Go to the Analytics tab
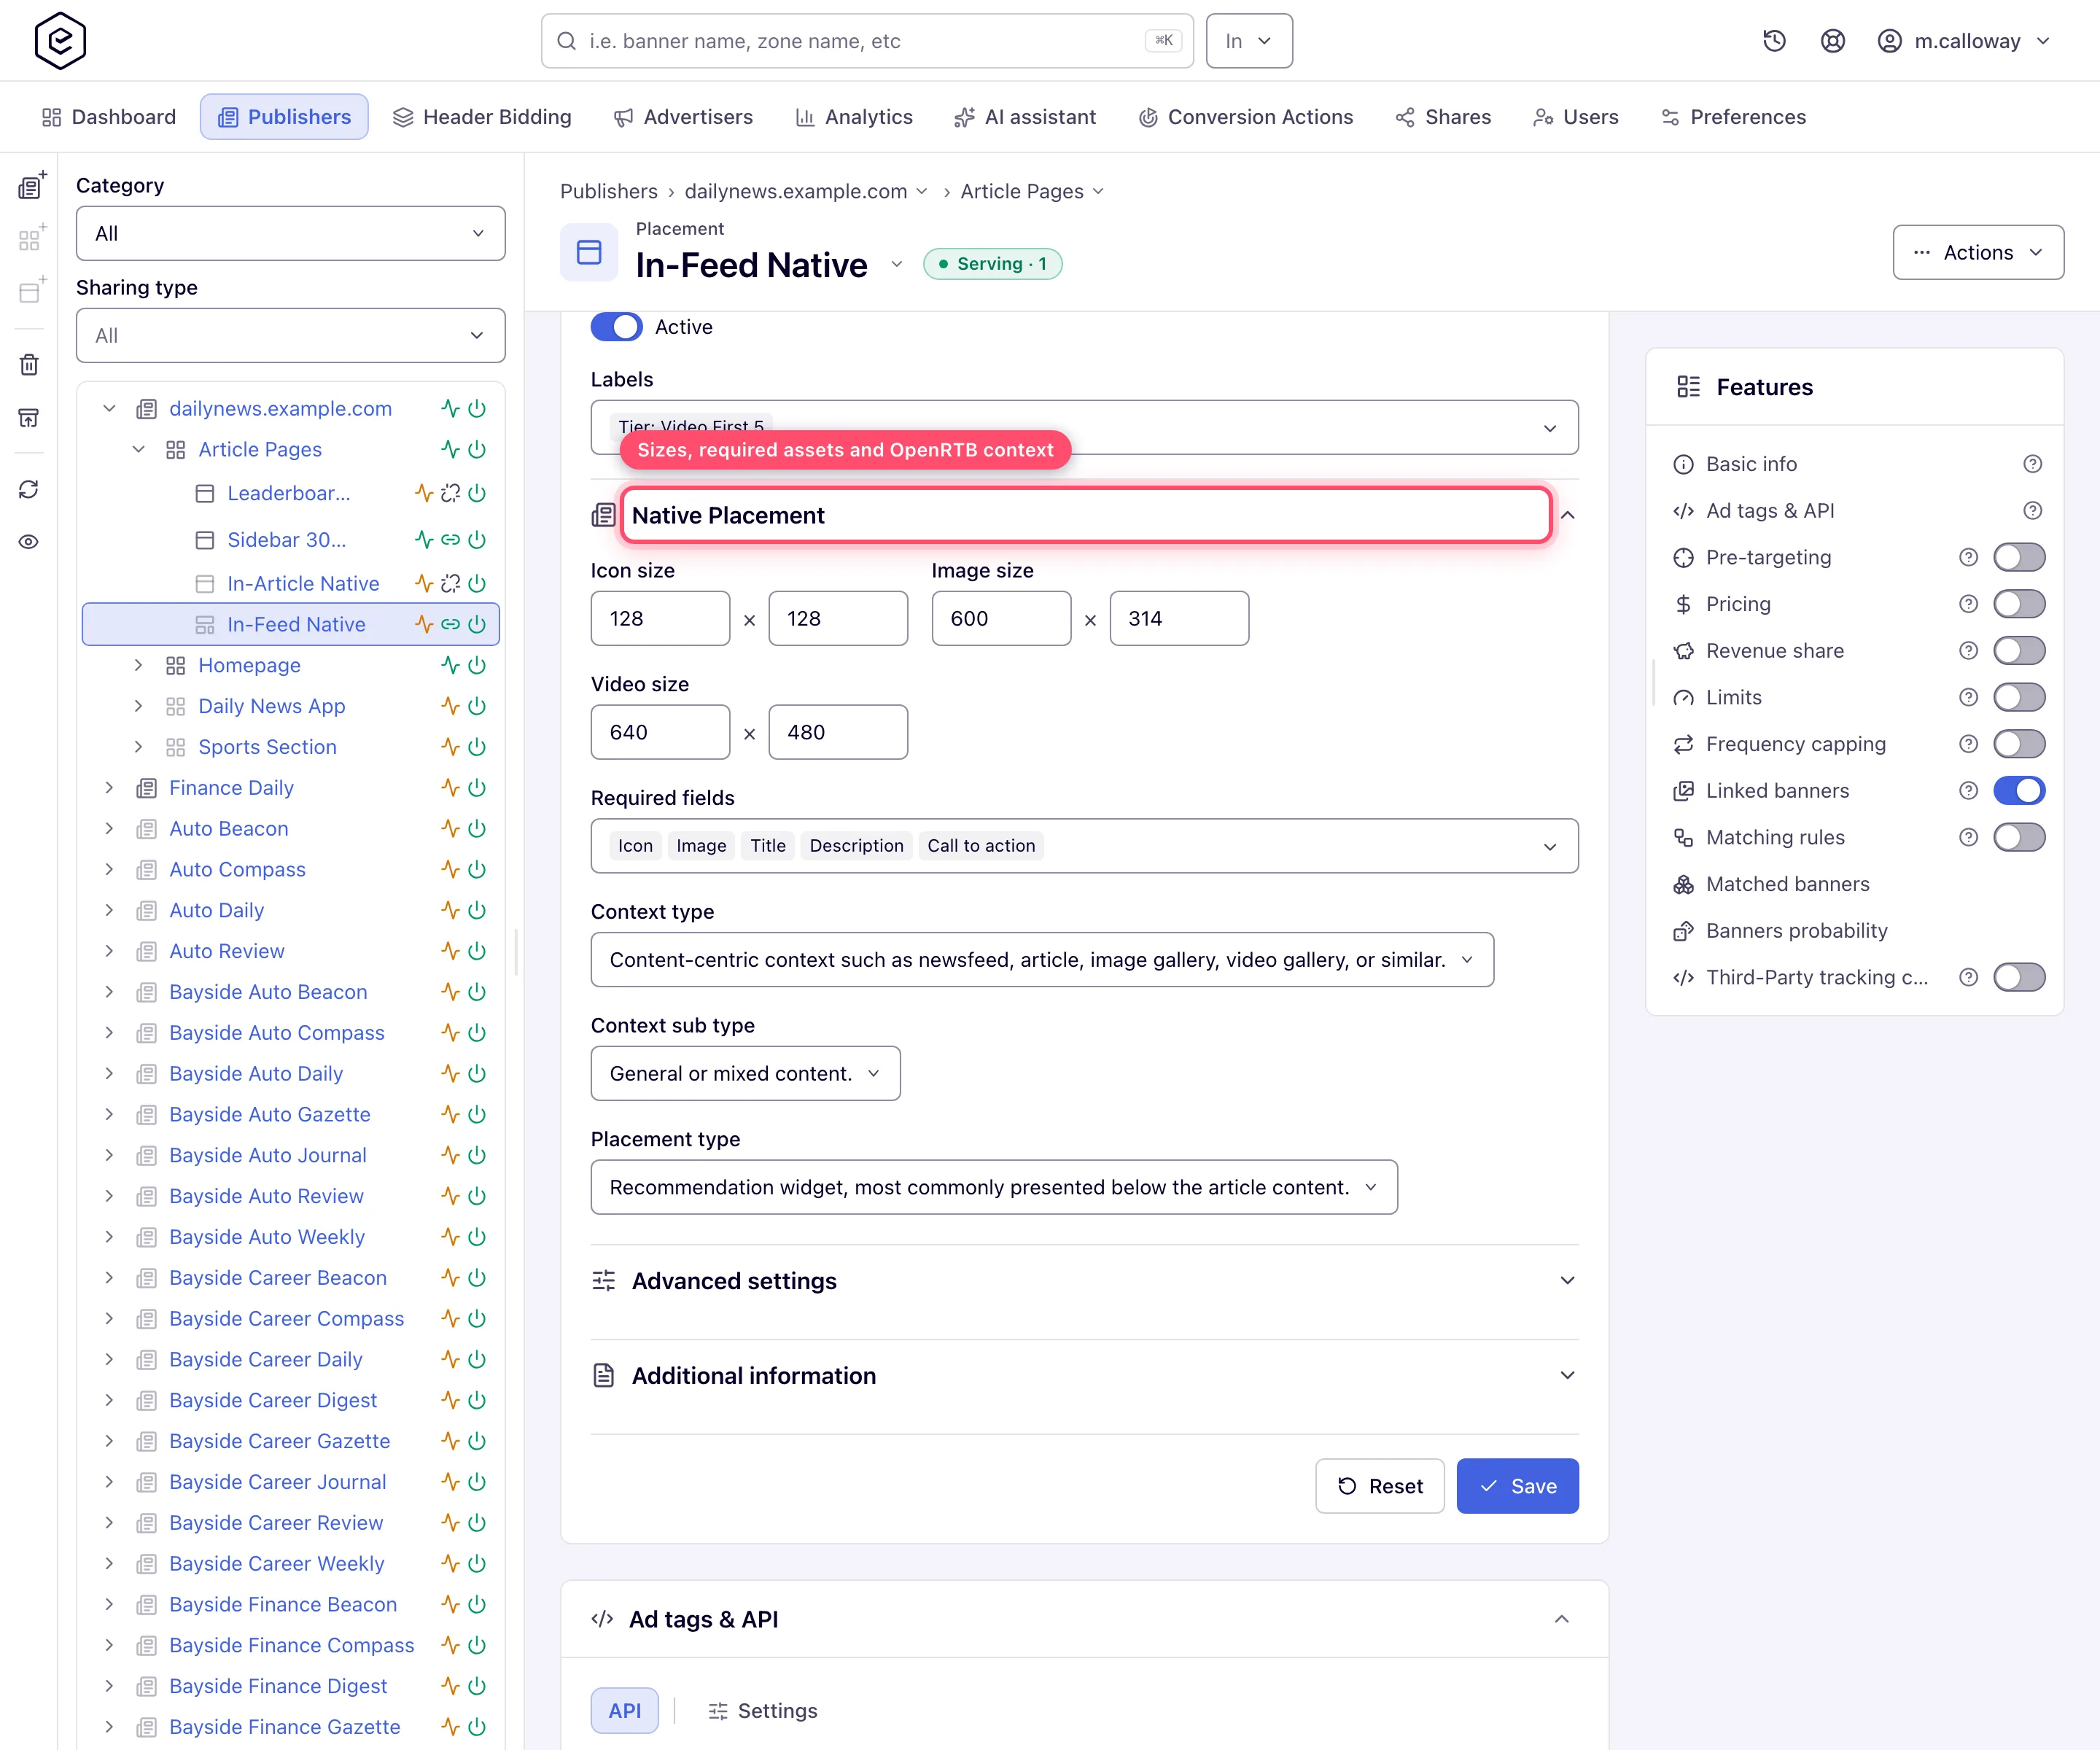Viewport: 2100px width, 1750px height. pos(854,117)
